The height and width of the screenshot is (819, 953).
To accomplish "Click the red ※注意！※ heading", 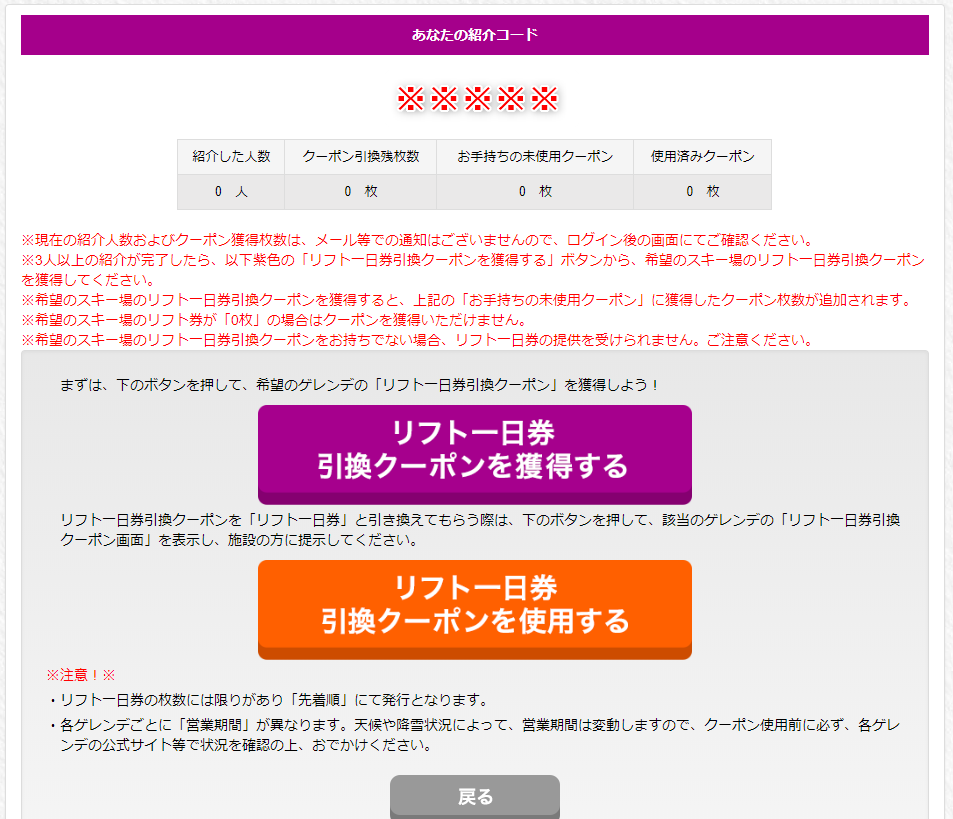I will (81, 675).
